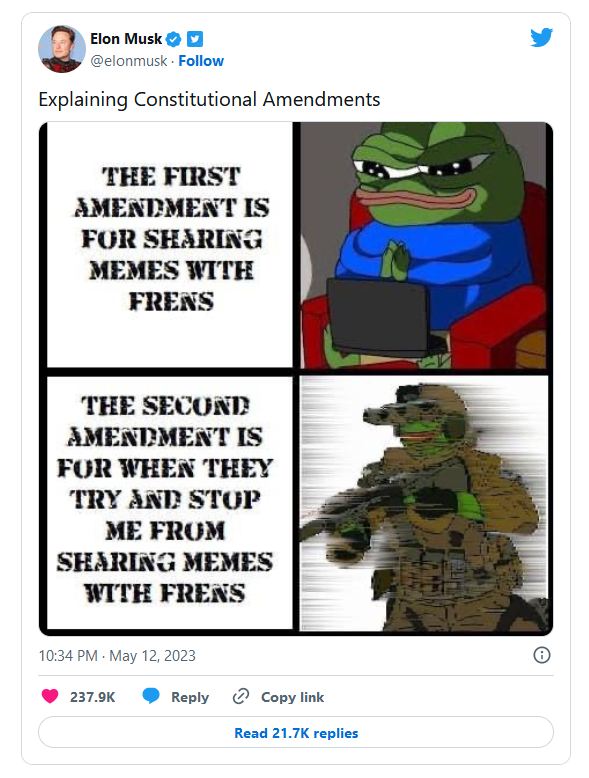589x778 pixels.
Task: Click the chain link copy icon
Action: click(x=241, y=696)
